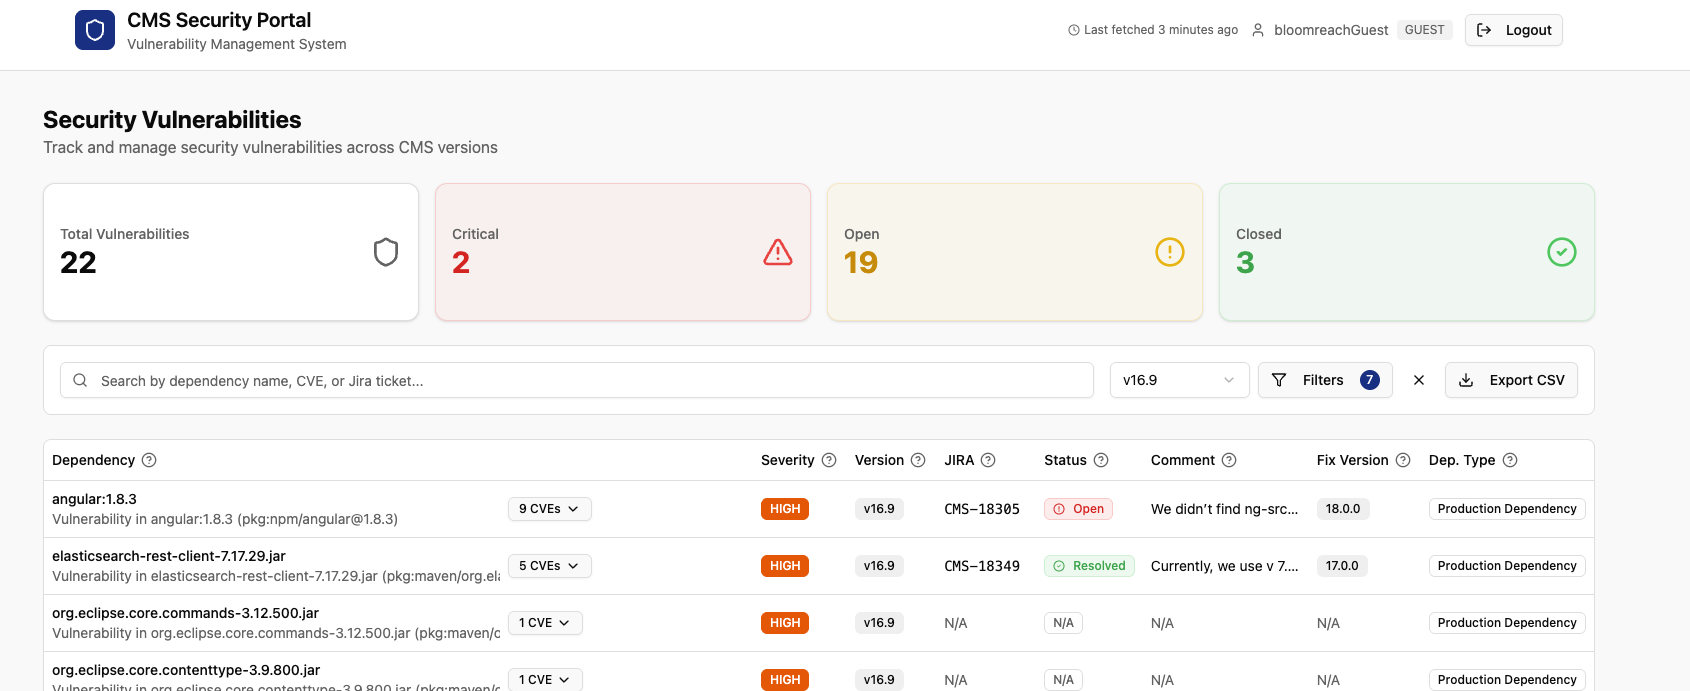
Task: Click help icon next to Severity header
Action: pos(829,460)
